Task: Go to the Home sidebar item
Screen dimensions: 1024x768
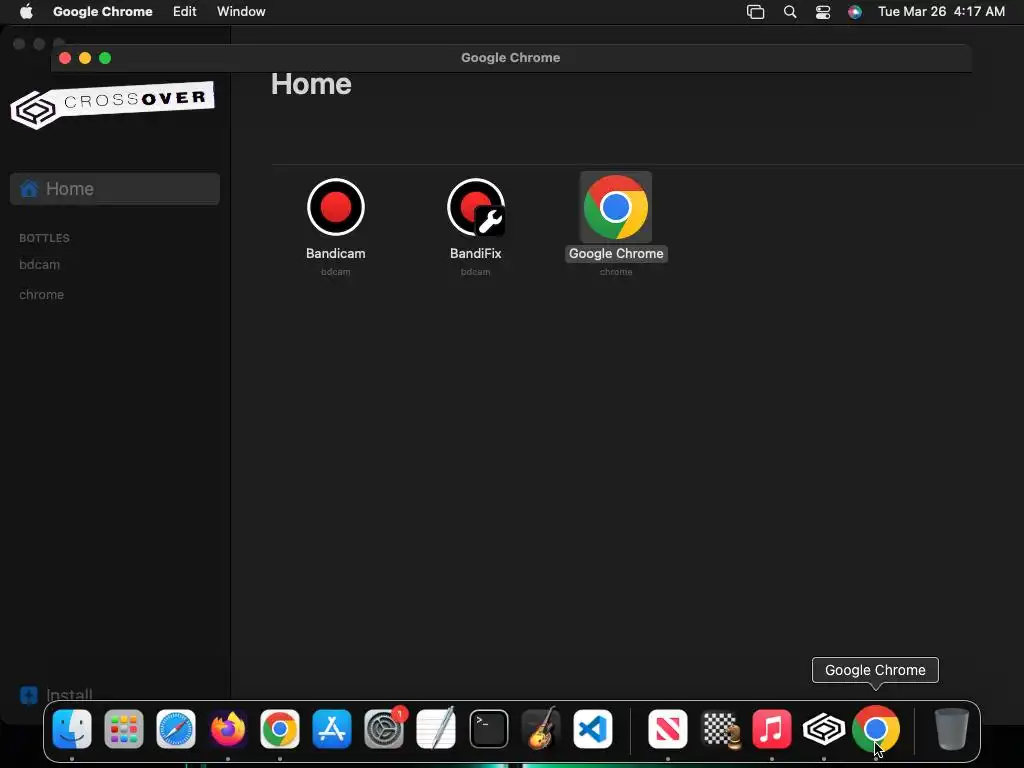Action: (x=115, y=189)
